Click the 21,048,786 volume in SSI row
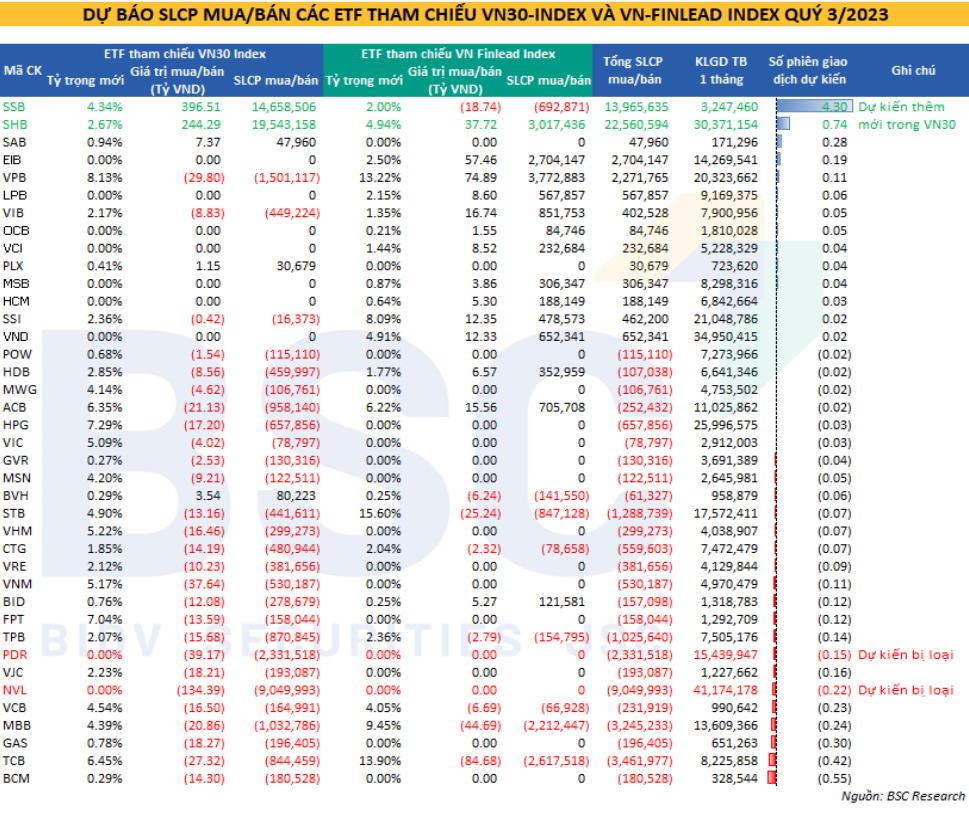 coord(726,319)
